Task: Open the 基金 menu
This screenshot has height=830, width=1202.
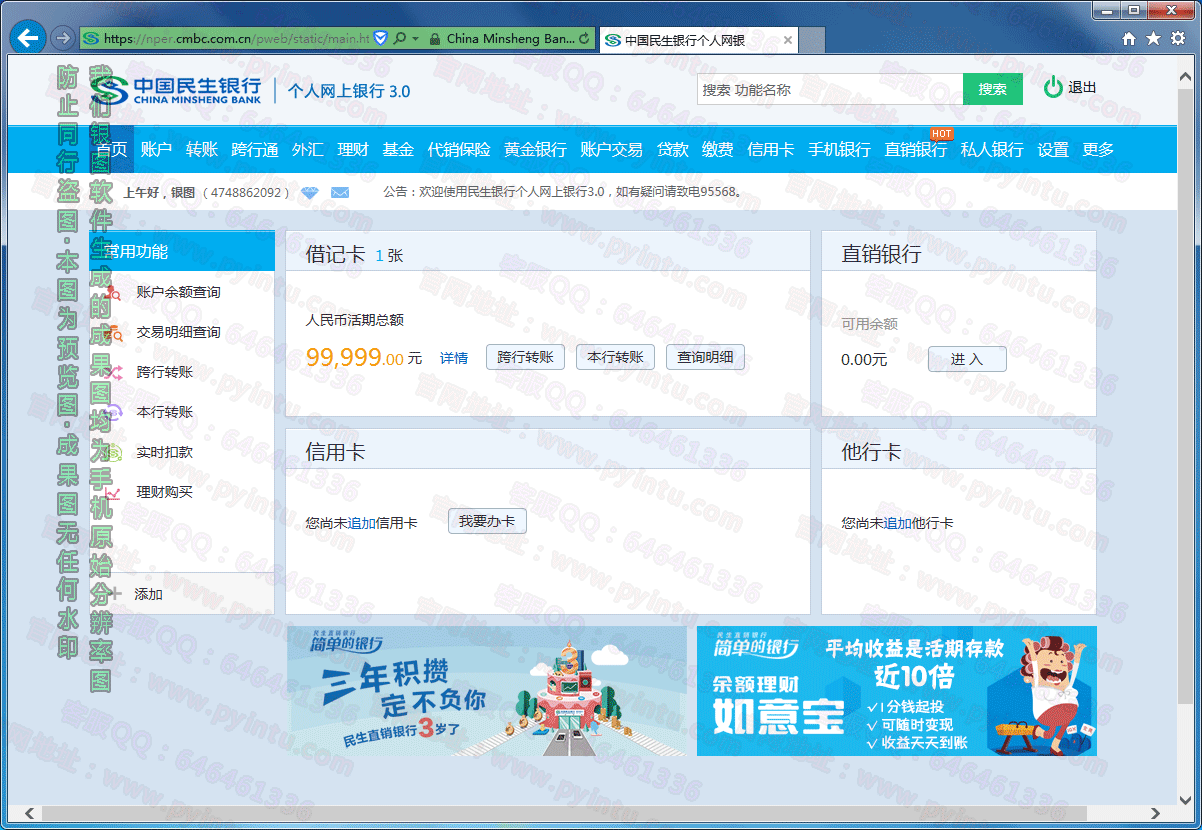Action: coord(398,149)
